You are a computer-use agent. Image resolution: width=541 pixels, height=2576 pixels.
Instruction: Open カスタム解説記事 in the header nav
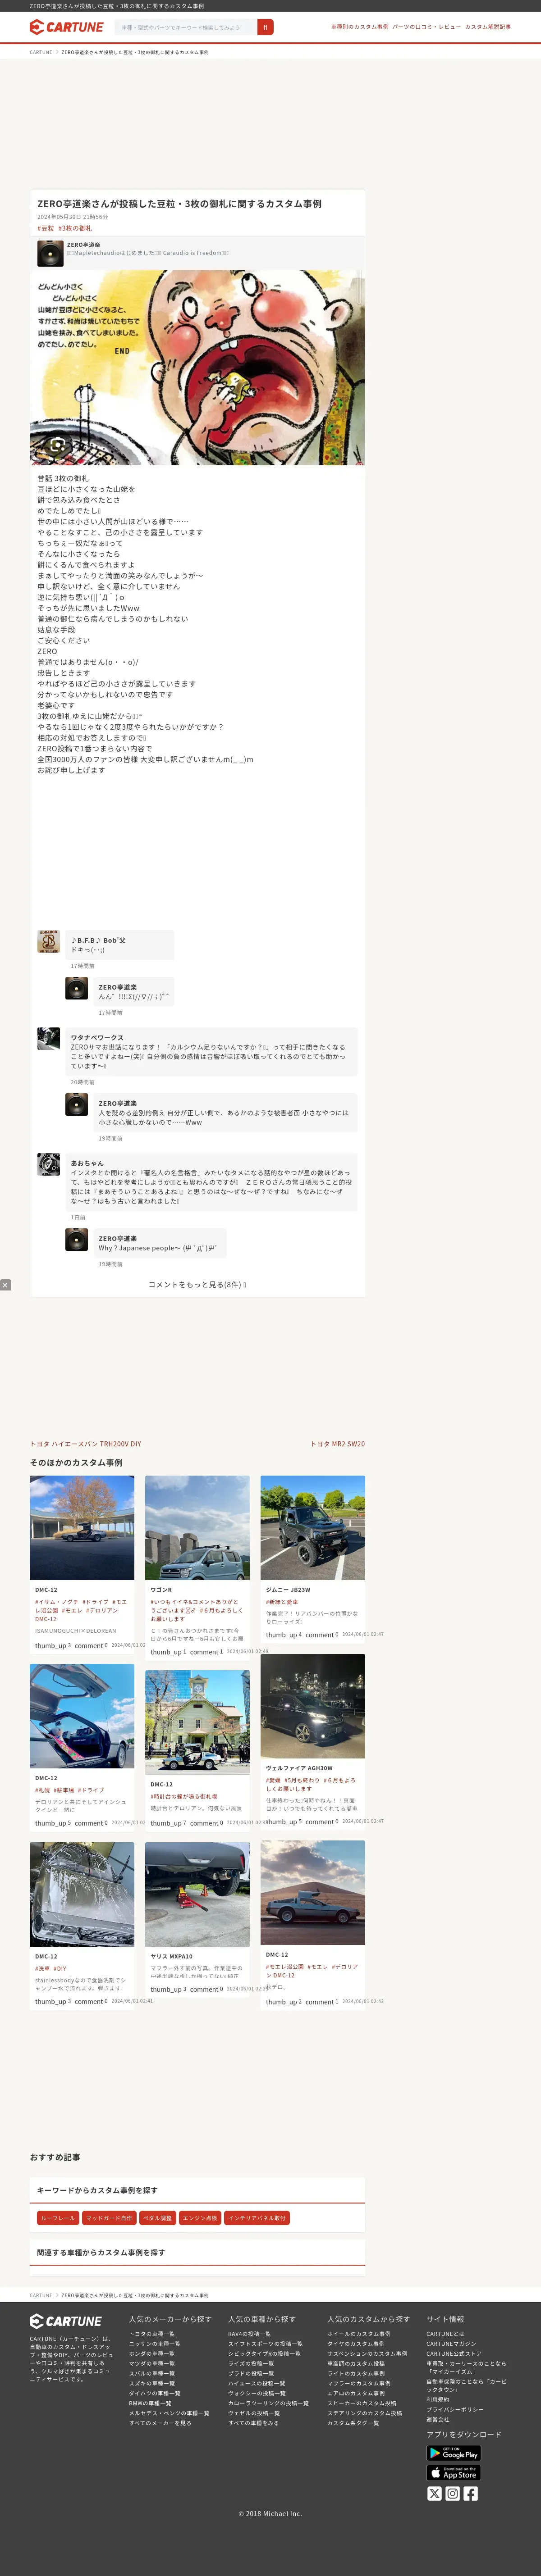tap(488, 27)
